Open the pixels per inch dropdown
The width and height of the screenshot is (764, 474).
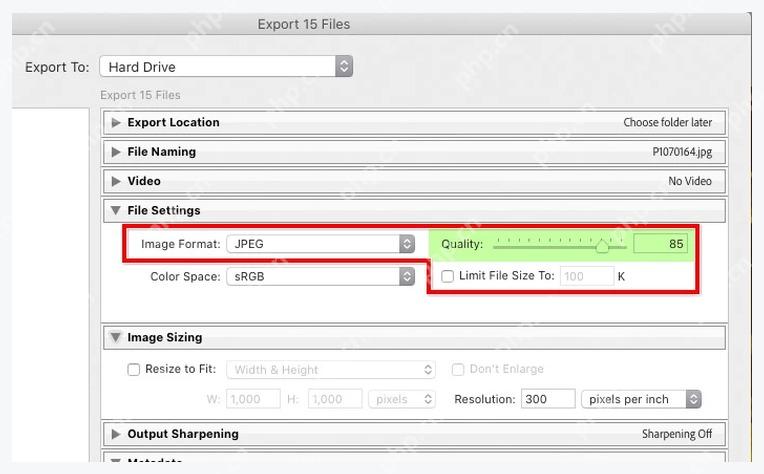641,399
